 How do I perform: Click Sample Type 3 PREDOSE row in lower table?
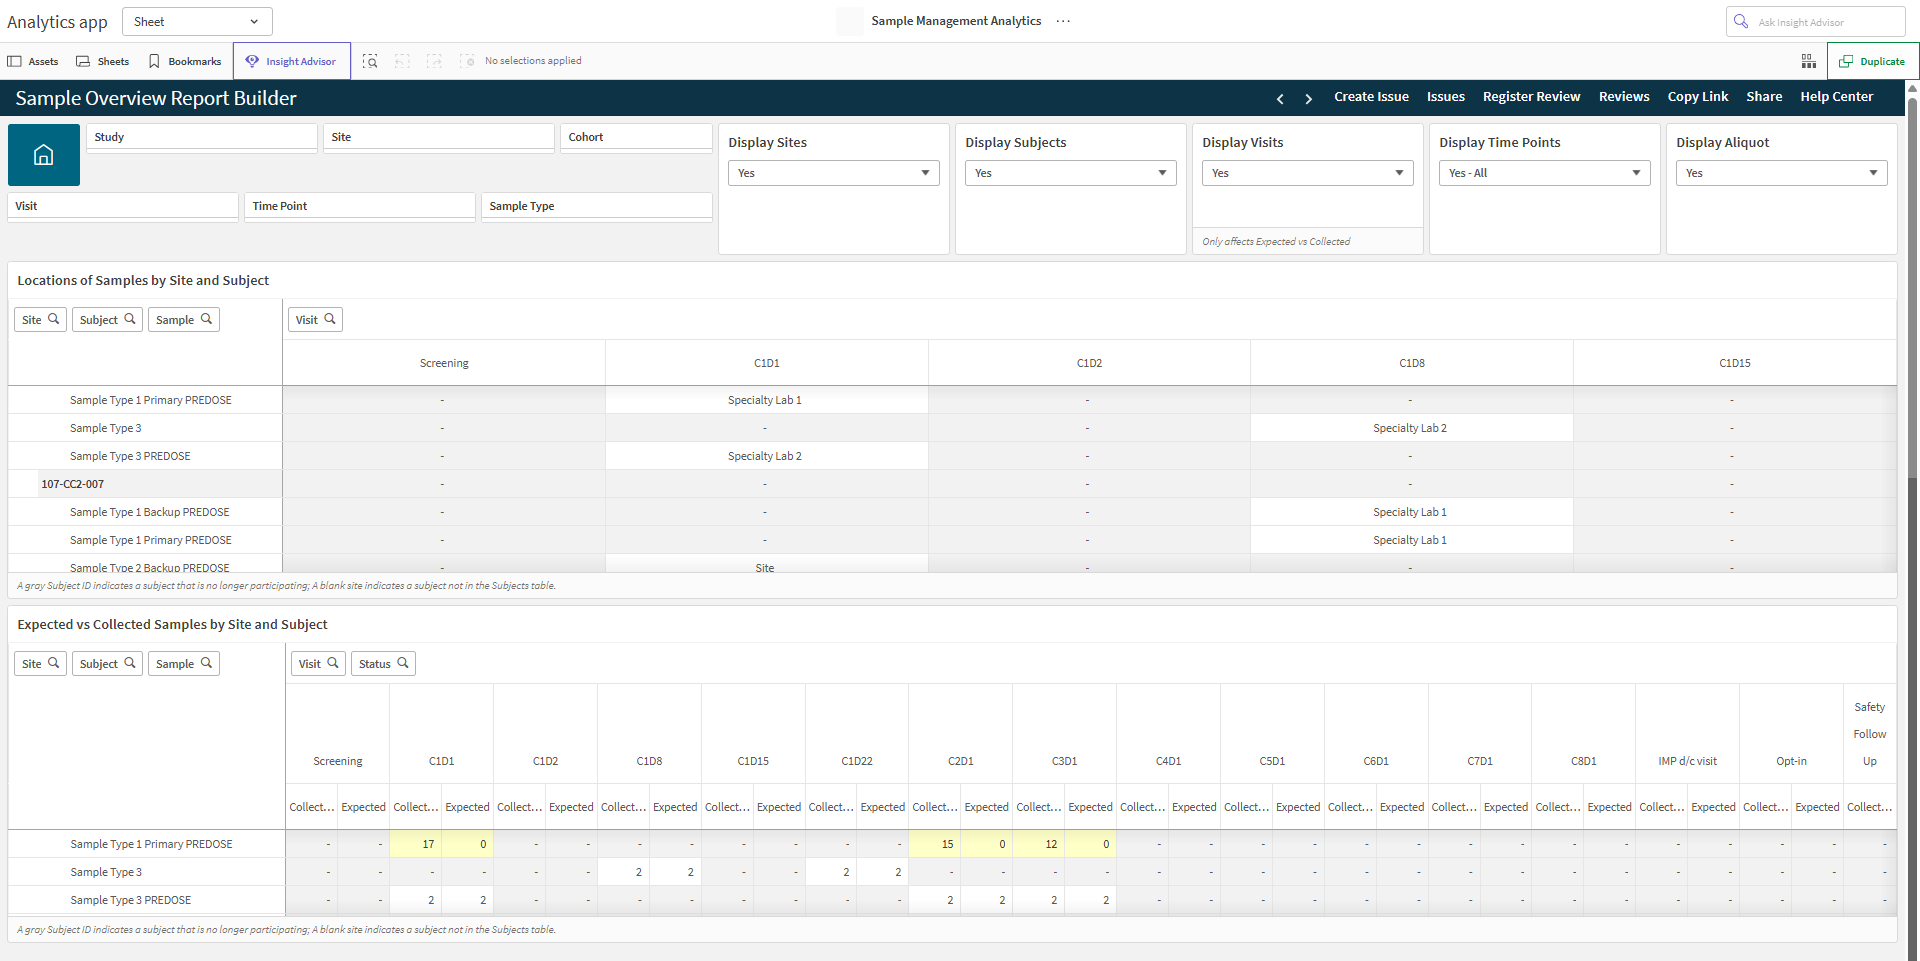pyautogui.click(x=147, y=900)
